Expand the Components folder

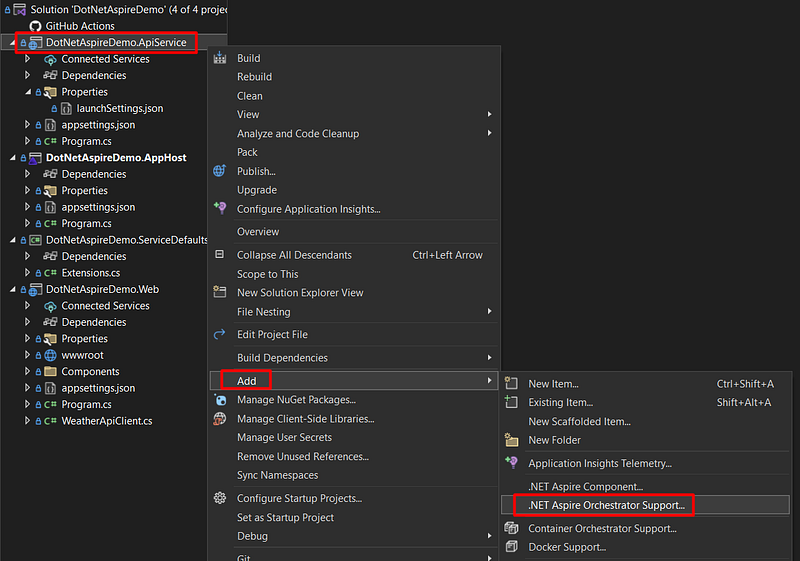(x=28, y=371)
